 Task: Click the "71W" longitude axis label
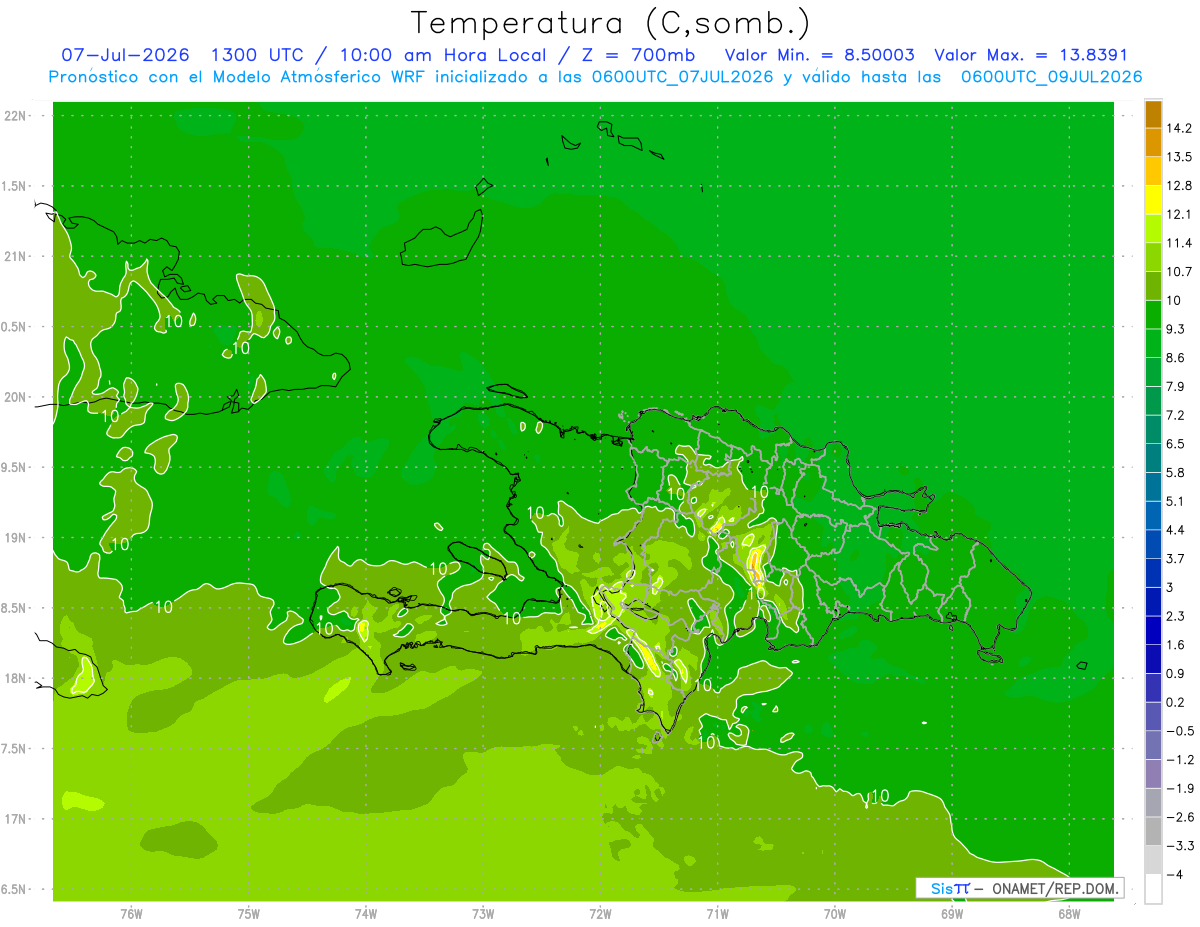tap(717, 913)
